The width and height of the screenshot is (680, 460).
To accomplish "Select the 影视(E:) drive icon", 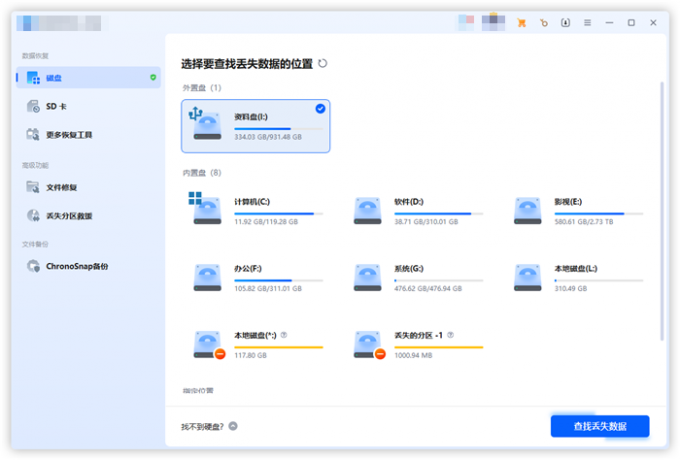I will (527, 211).
